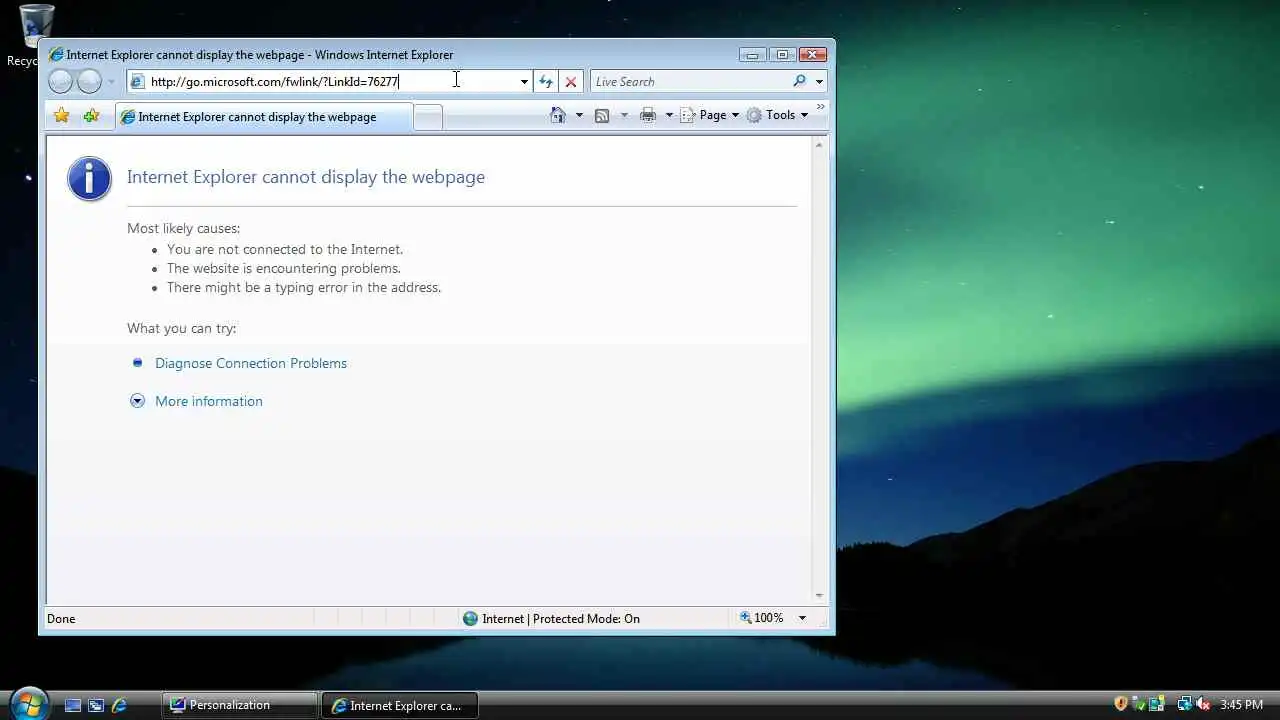Viewport: 1280px width, 720px height.
Task: Click the Security Center shield tray icon
Action: 1121,704
